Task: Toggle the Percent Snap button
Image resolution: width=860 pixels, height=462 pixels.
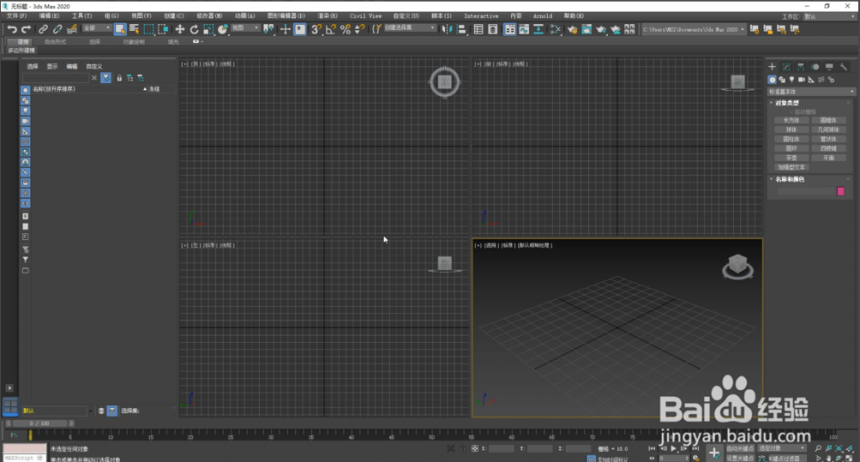Action: tap(346, 29)
